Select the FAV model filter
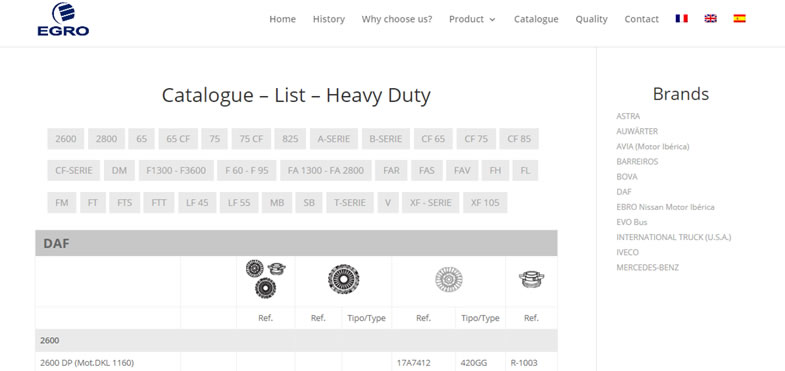Viewport: 785px width, 371px height. pyautogui.click(x=462, y=170)
